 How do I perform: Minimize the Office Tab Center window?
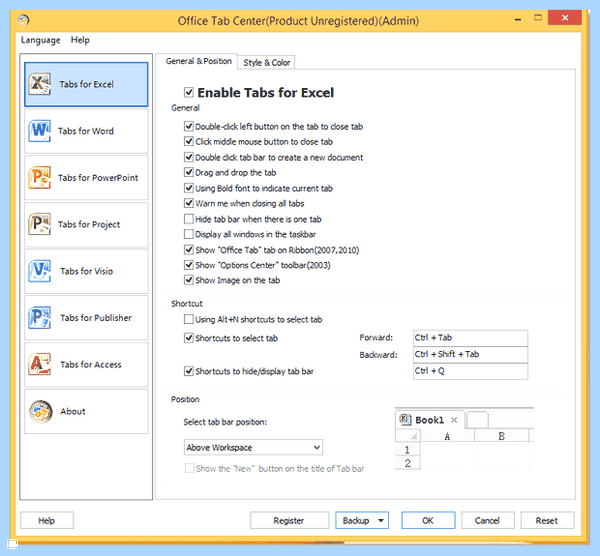pyautogui.click(x=518, y=19)
